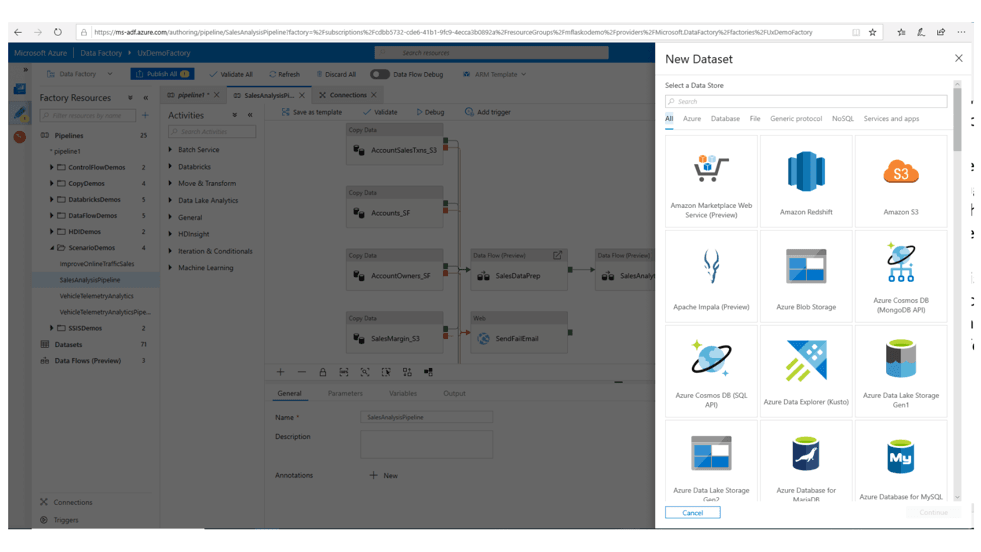Select Apache Impala (Preview) data store
The image size is (981, 552).
click(x=711, y=276)
